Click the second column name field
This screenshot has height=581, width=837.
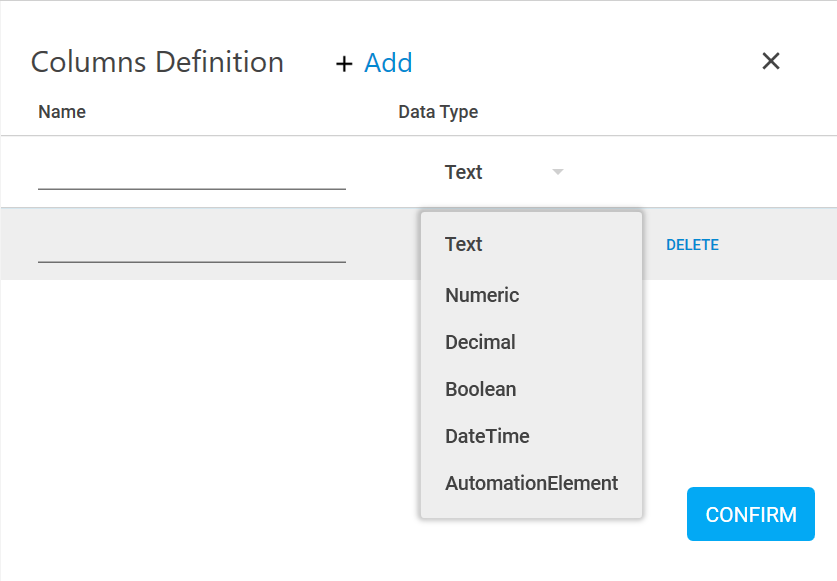coord(190,251)
